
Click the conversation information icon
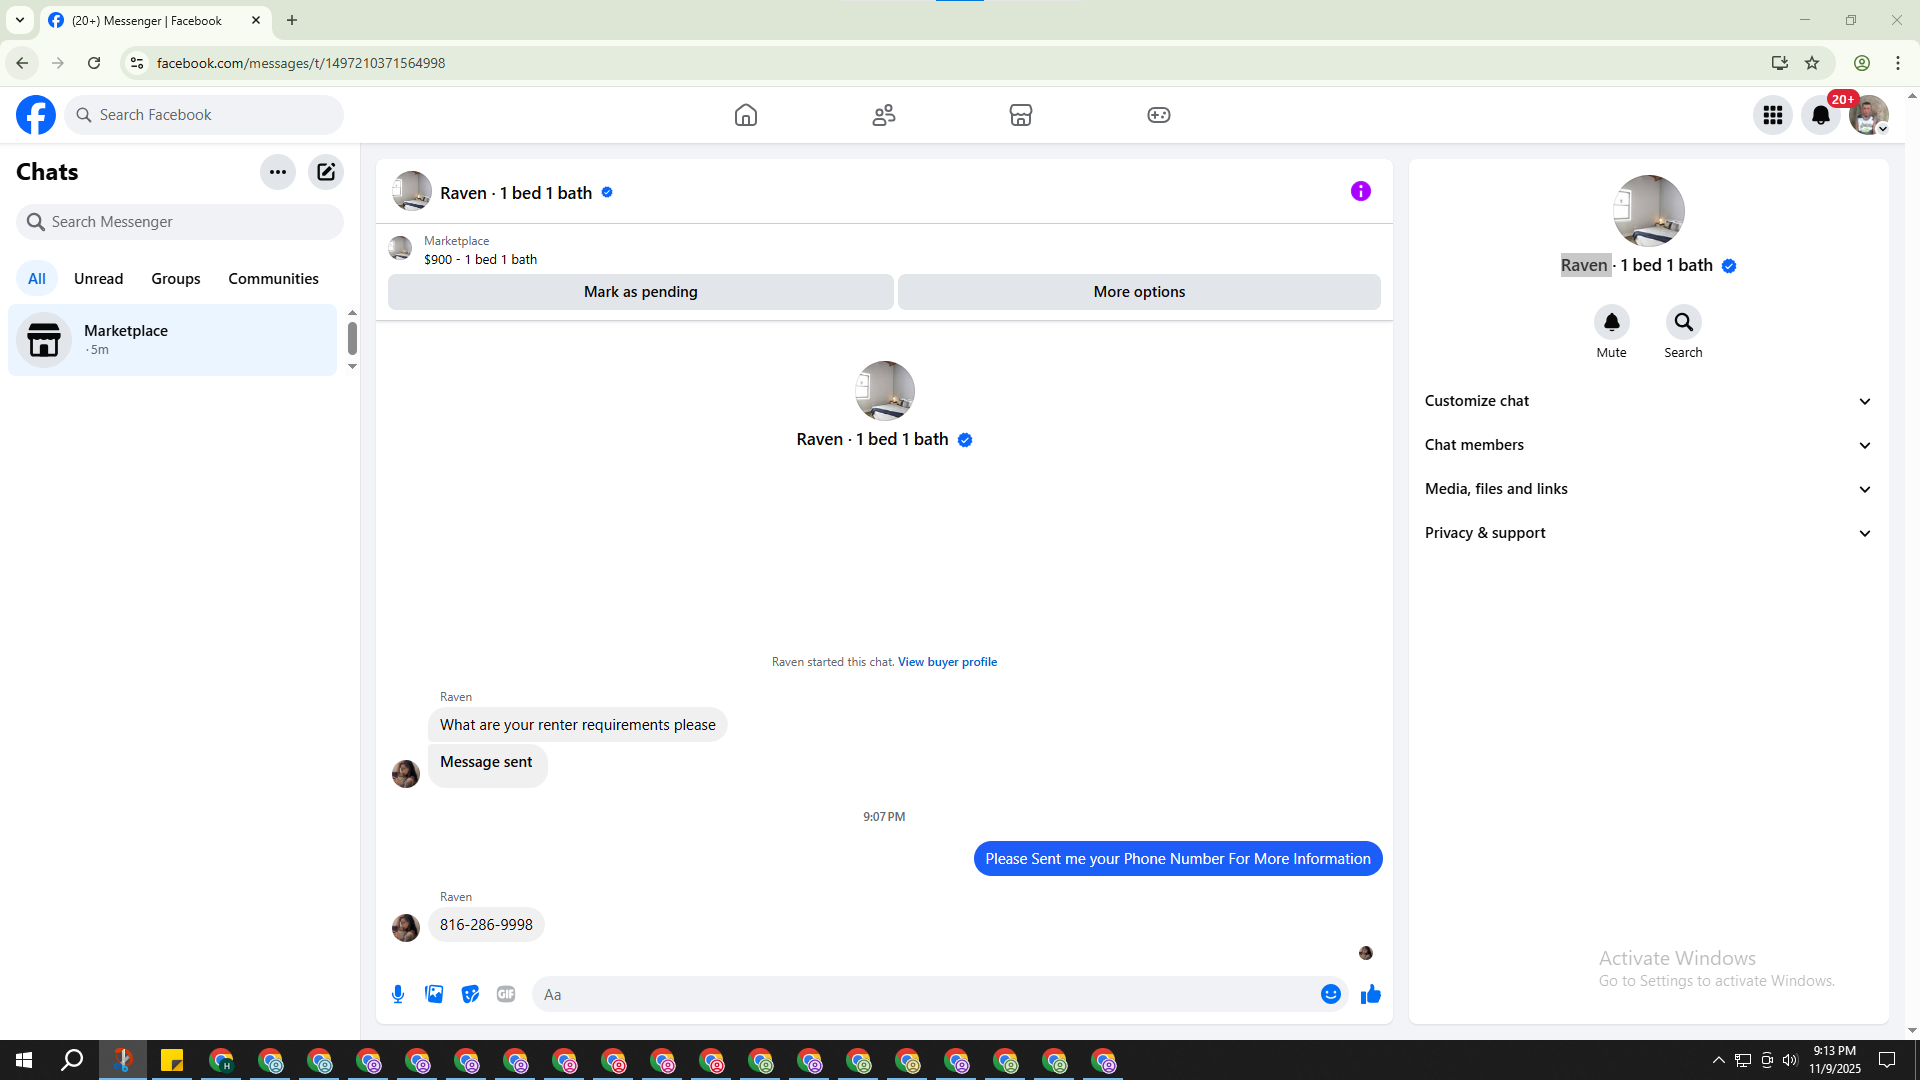tap(1361, 191)
